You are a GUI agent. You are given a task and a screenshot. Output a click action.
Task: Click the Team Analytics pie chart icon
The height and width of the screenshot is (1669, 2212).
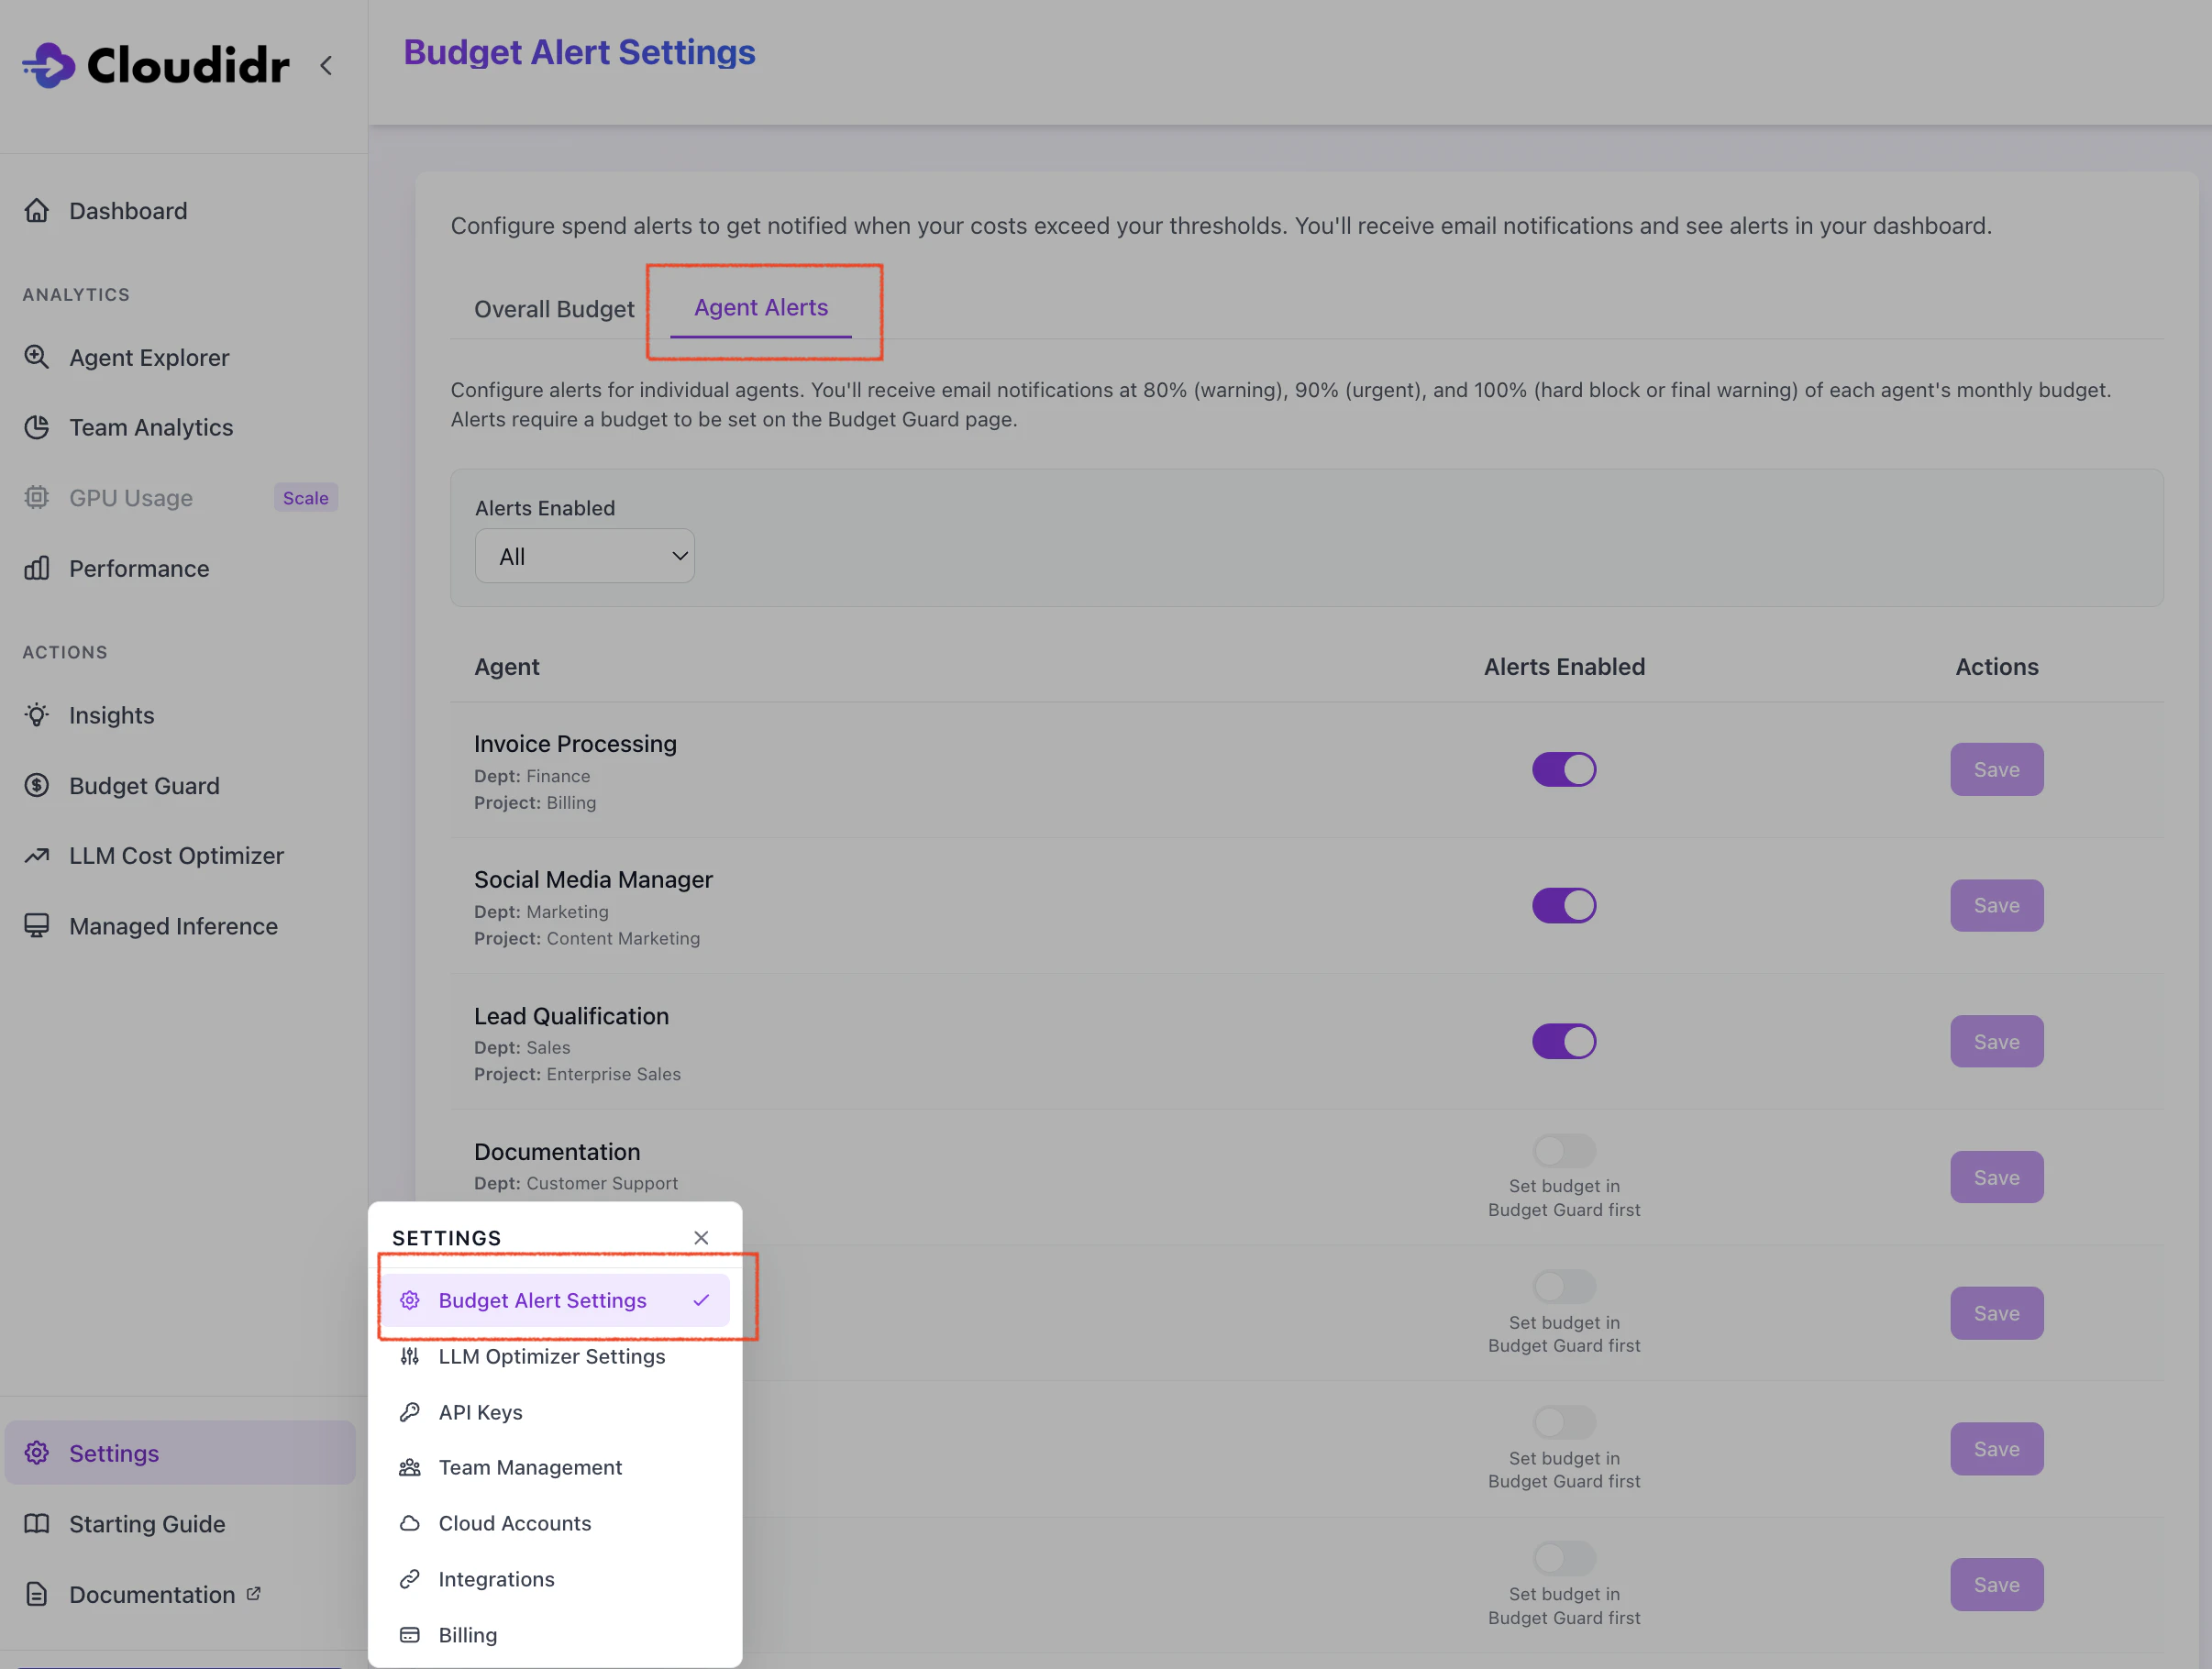click(37, 427)
